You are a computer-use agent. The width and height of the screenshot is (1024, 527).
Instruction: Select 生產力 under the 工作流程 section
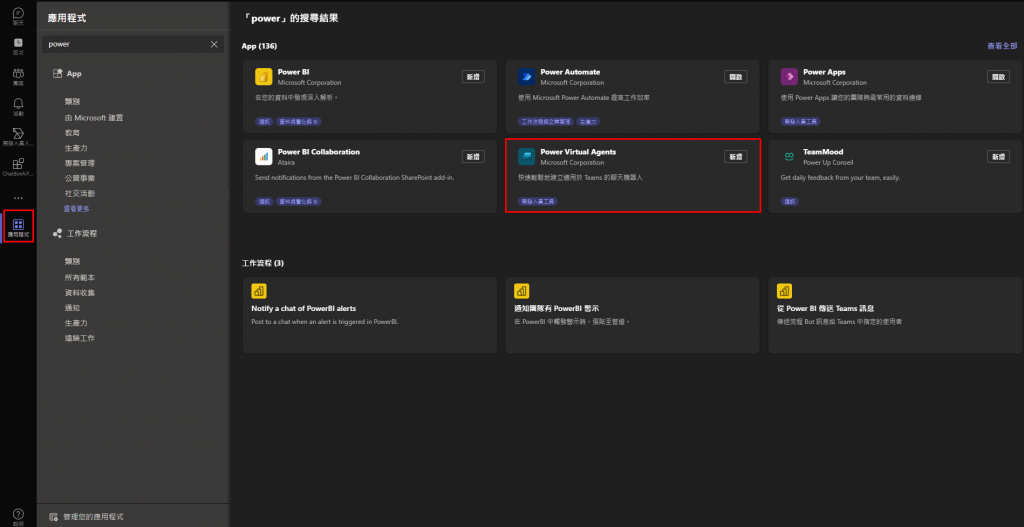click(x=76, y=323)
